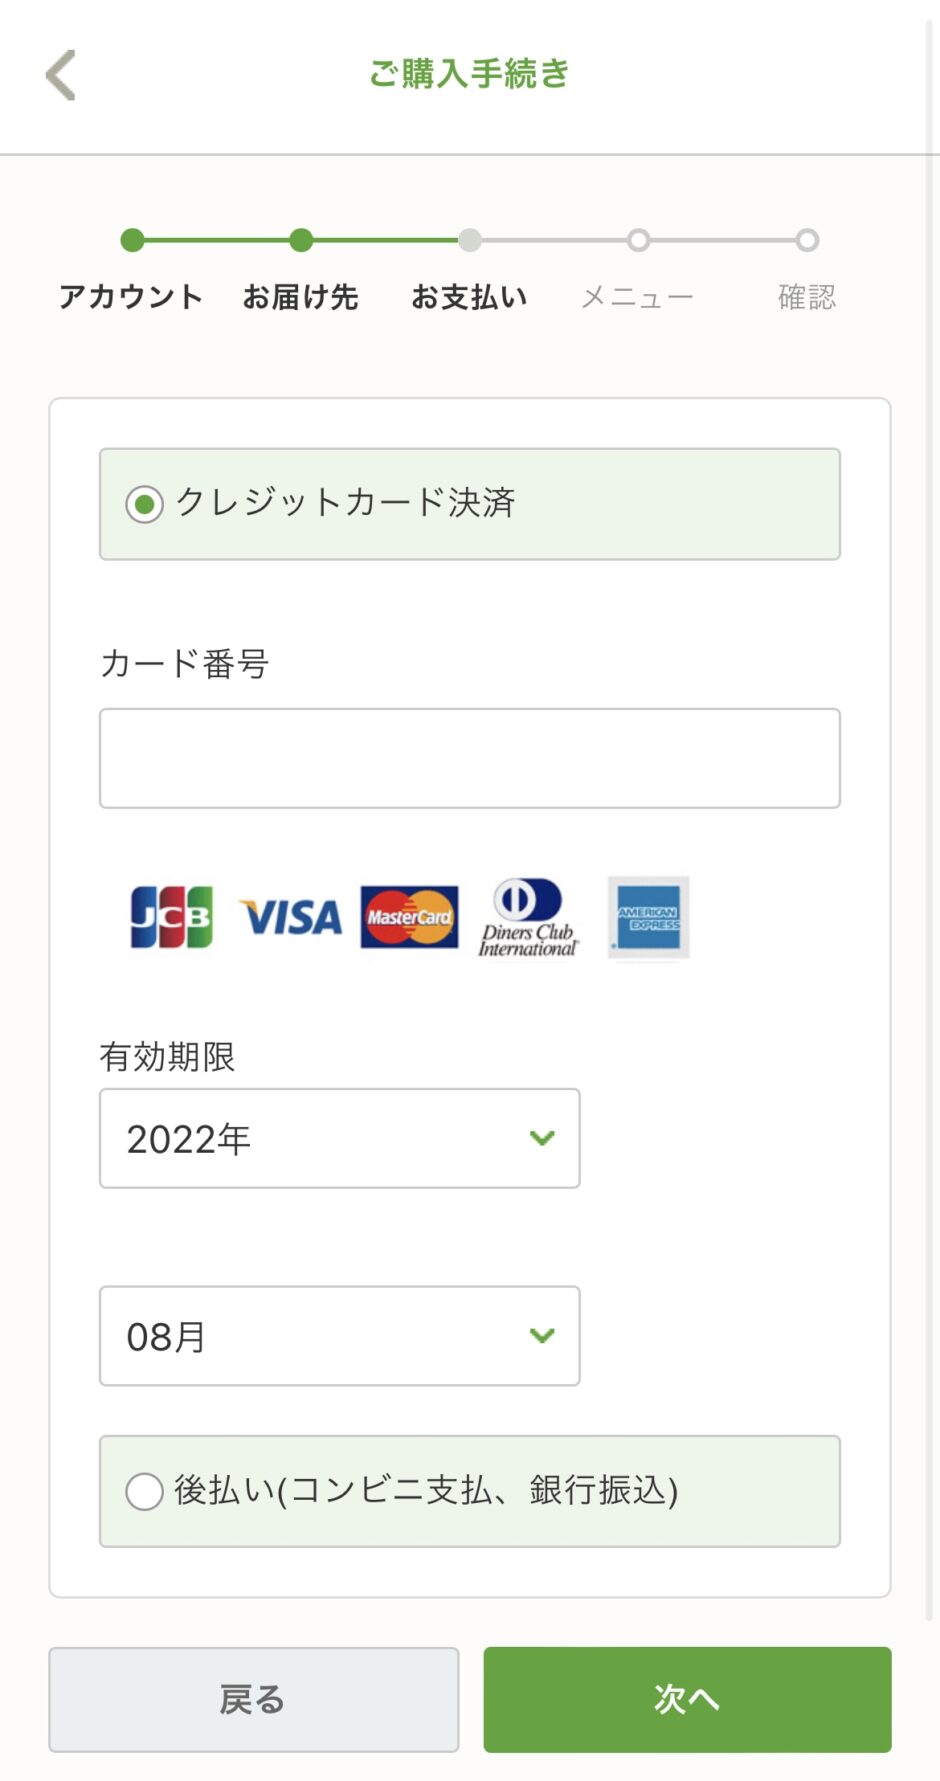Click the JCB card brand icon
940x1781 pixels.
(172, 917)
